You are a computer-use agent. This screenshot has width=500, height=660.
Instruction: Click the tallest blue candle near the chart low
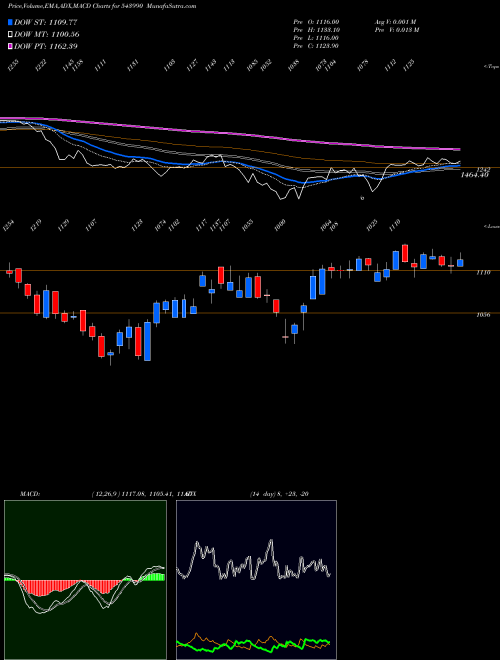point(147,341)
